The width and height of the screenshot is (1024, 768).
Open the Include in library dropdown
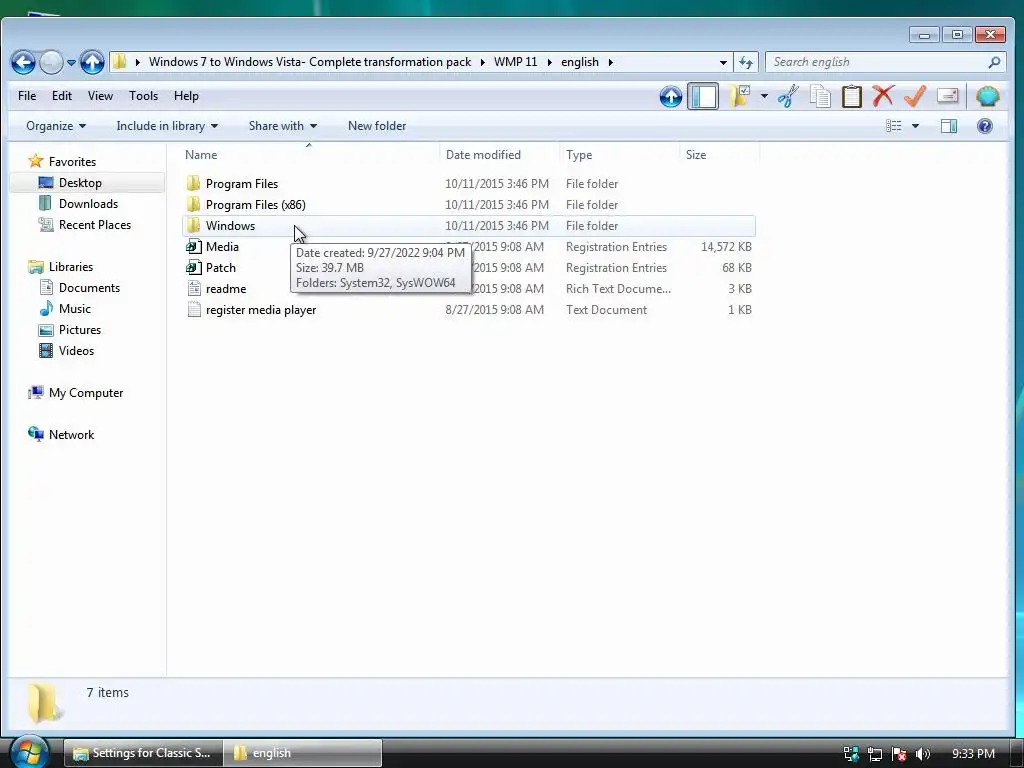point(167,126)
